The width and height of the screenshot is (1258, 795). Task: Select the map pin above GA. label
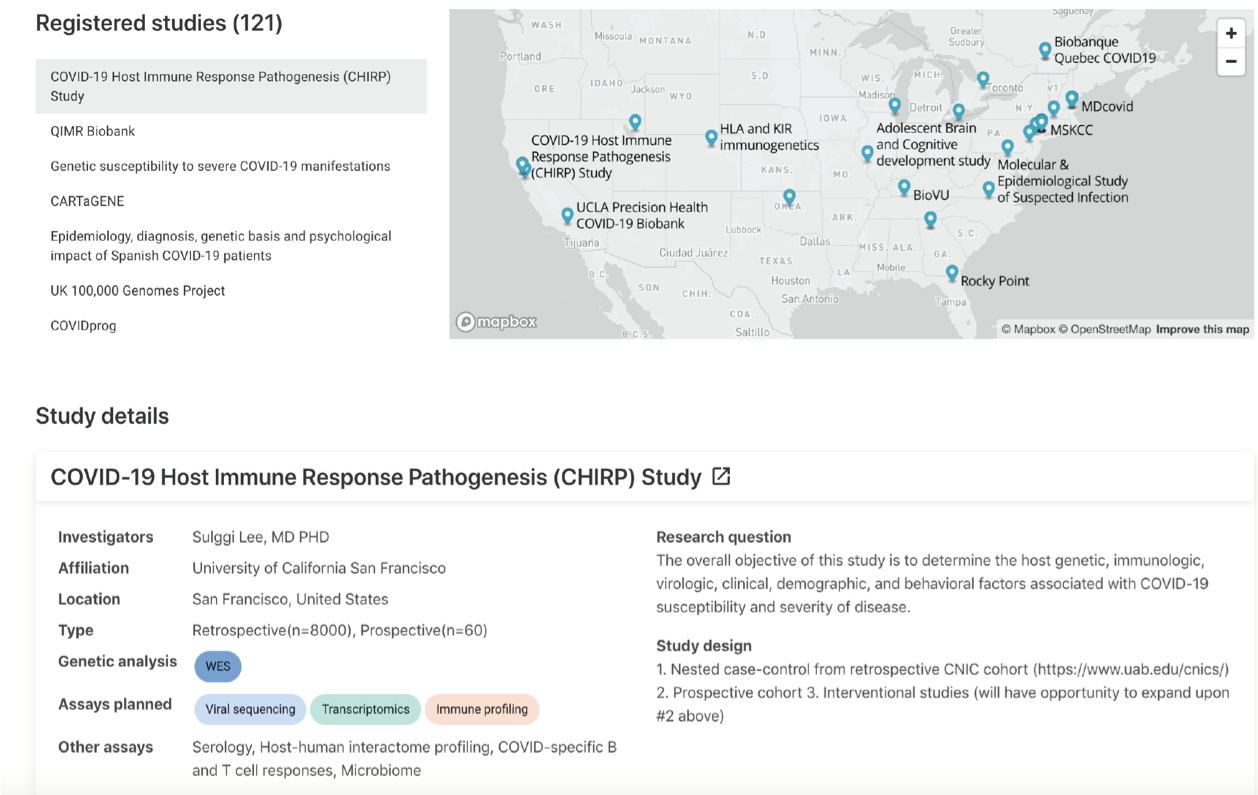tap(930, 219)
